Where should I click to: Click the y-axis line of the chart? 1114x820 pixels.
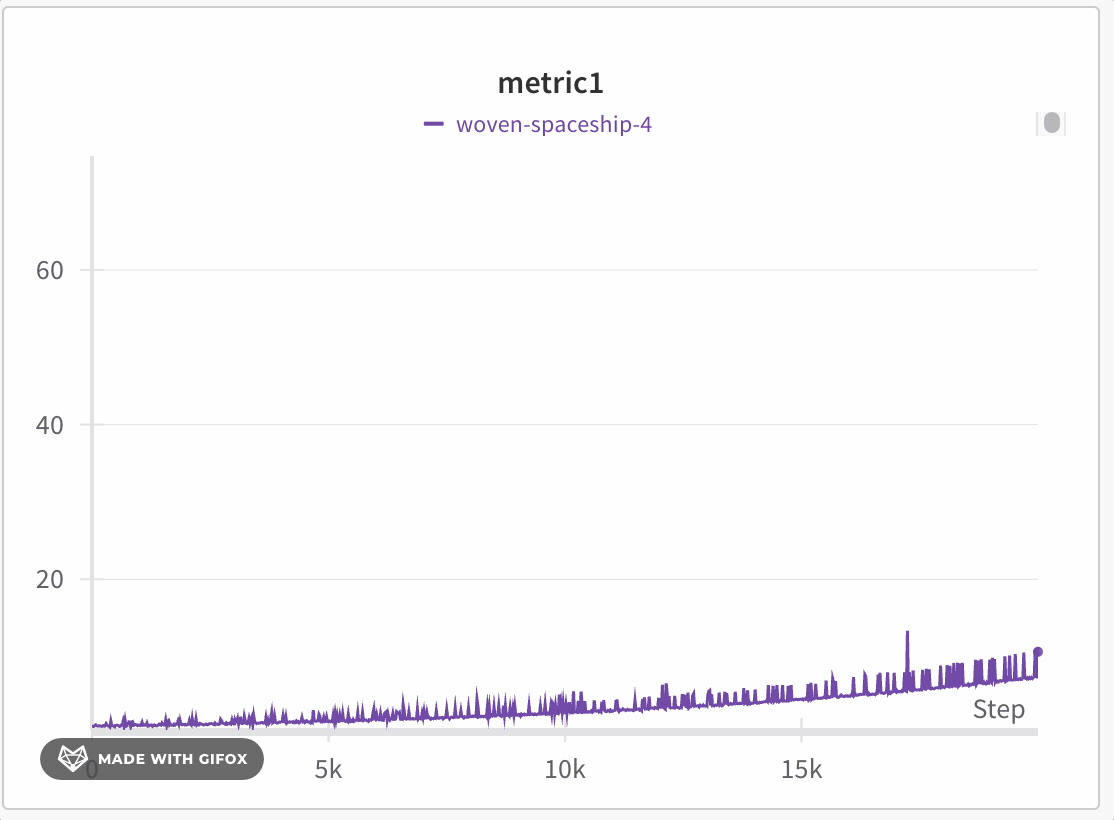pyautogui.click(x=92, y=450)
